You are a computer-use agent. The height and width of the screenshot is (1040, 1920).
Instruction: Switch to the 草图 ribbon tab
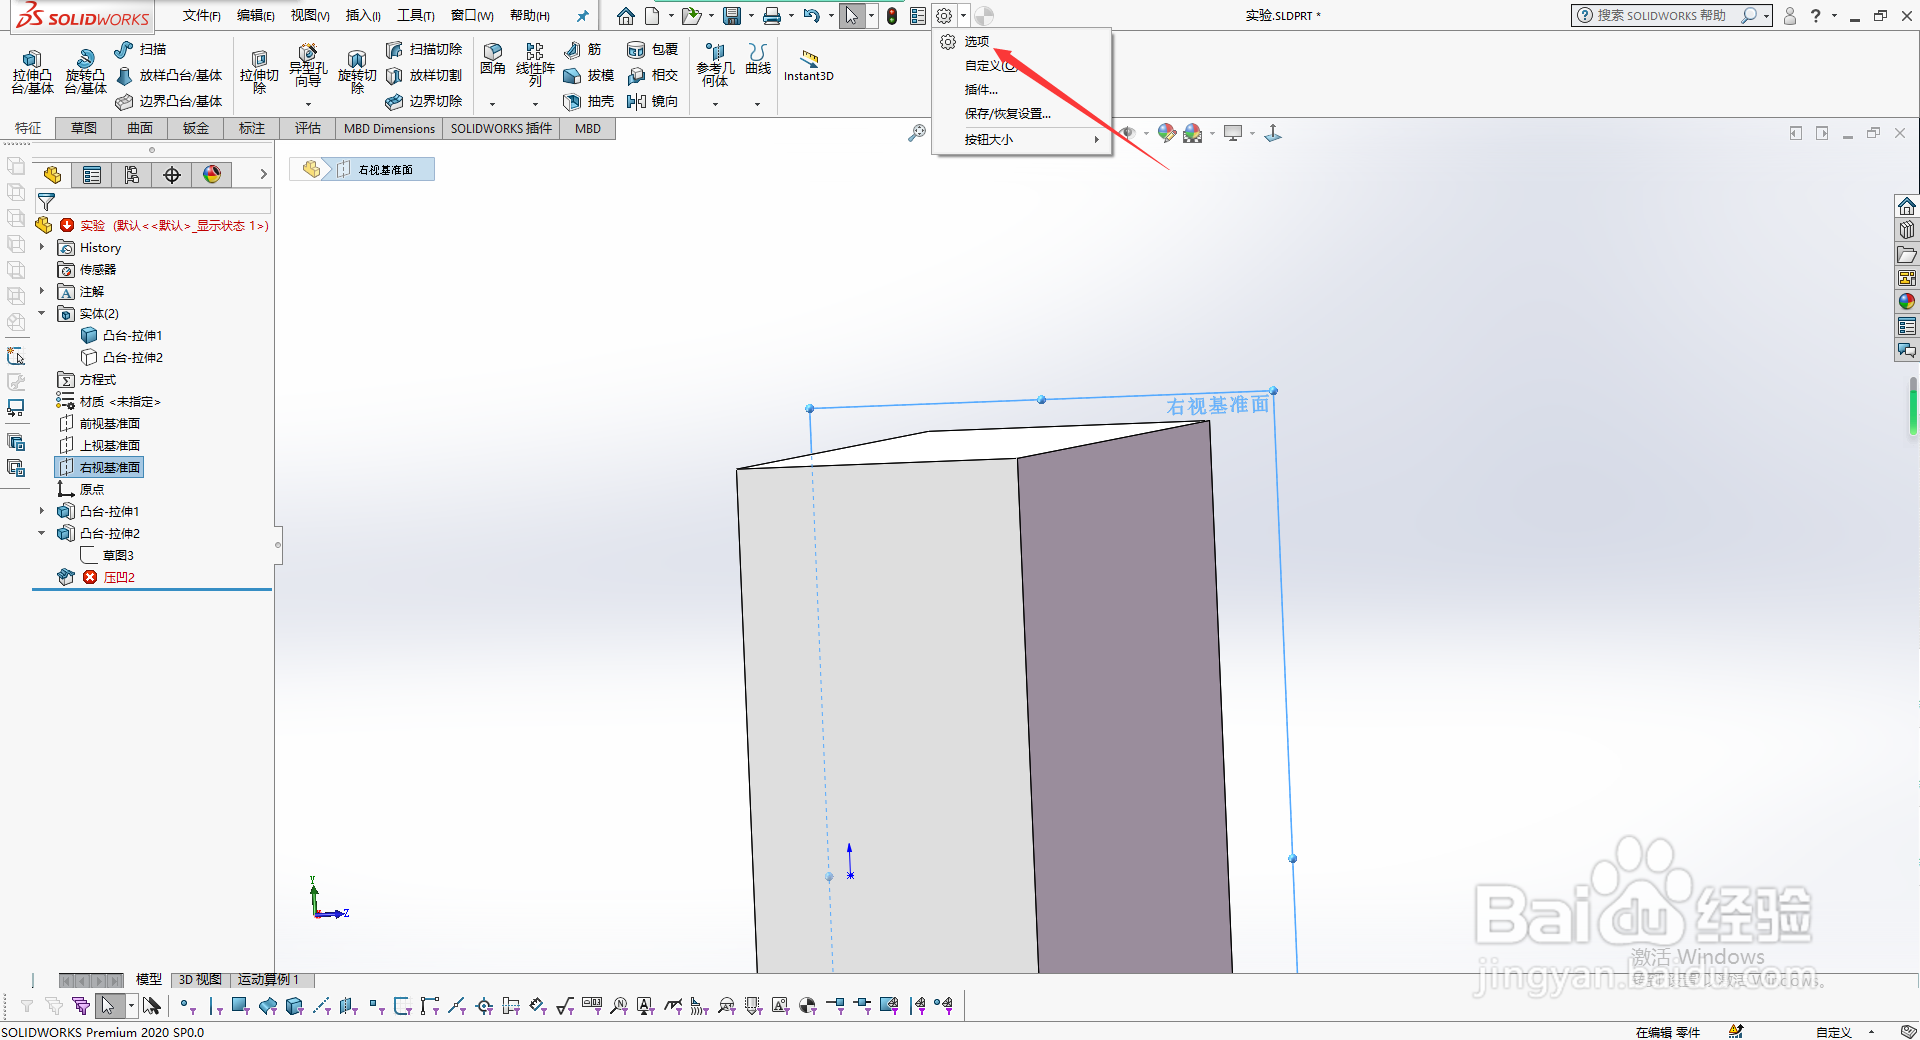(x=82, y=128)
